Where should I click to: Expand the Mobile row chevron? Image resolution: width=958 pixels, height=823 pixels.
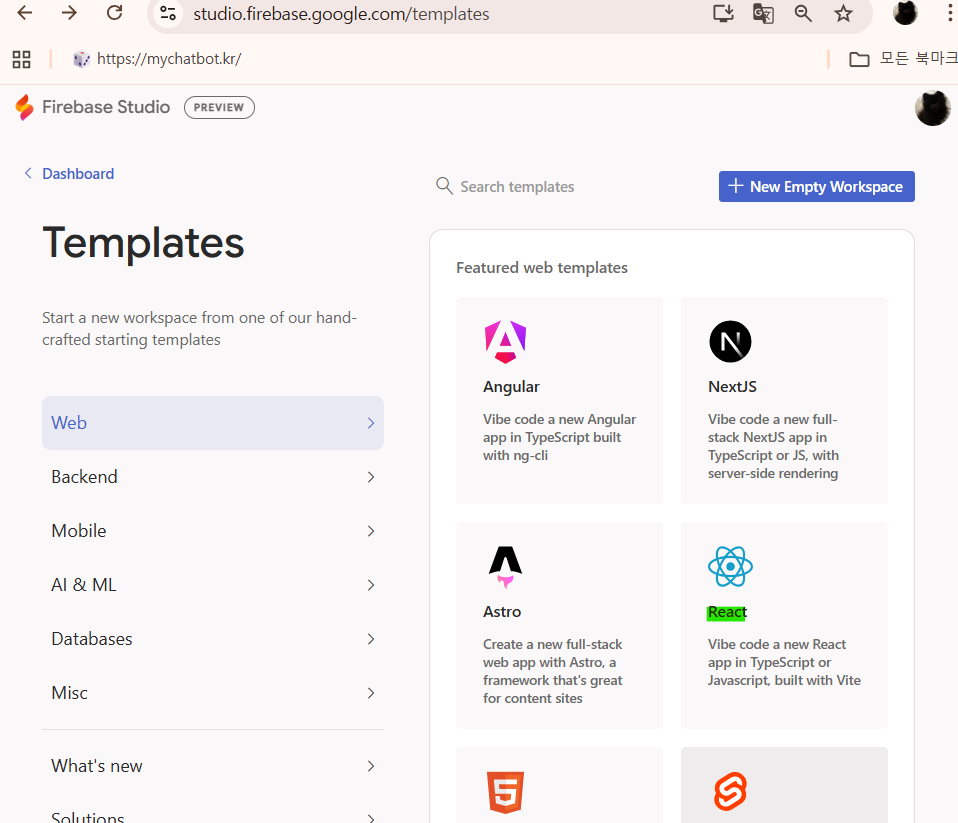[371, 531]
